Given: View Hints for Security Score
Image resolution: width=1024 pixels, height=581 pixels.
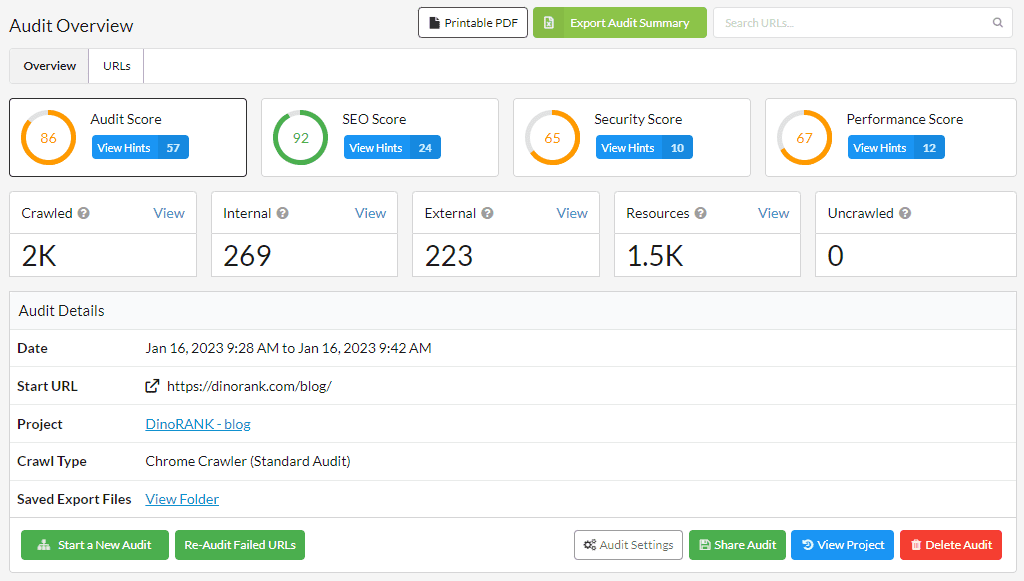Looking at the screenshot, I should [643, 148].
